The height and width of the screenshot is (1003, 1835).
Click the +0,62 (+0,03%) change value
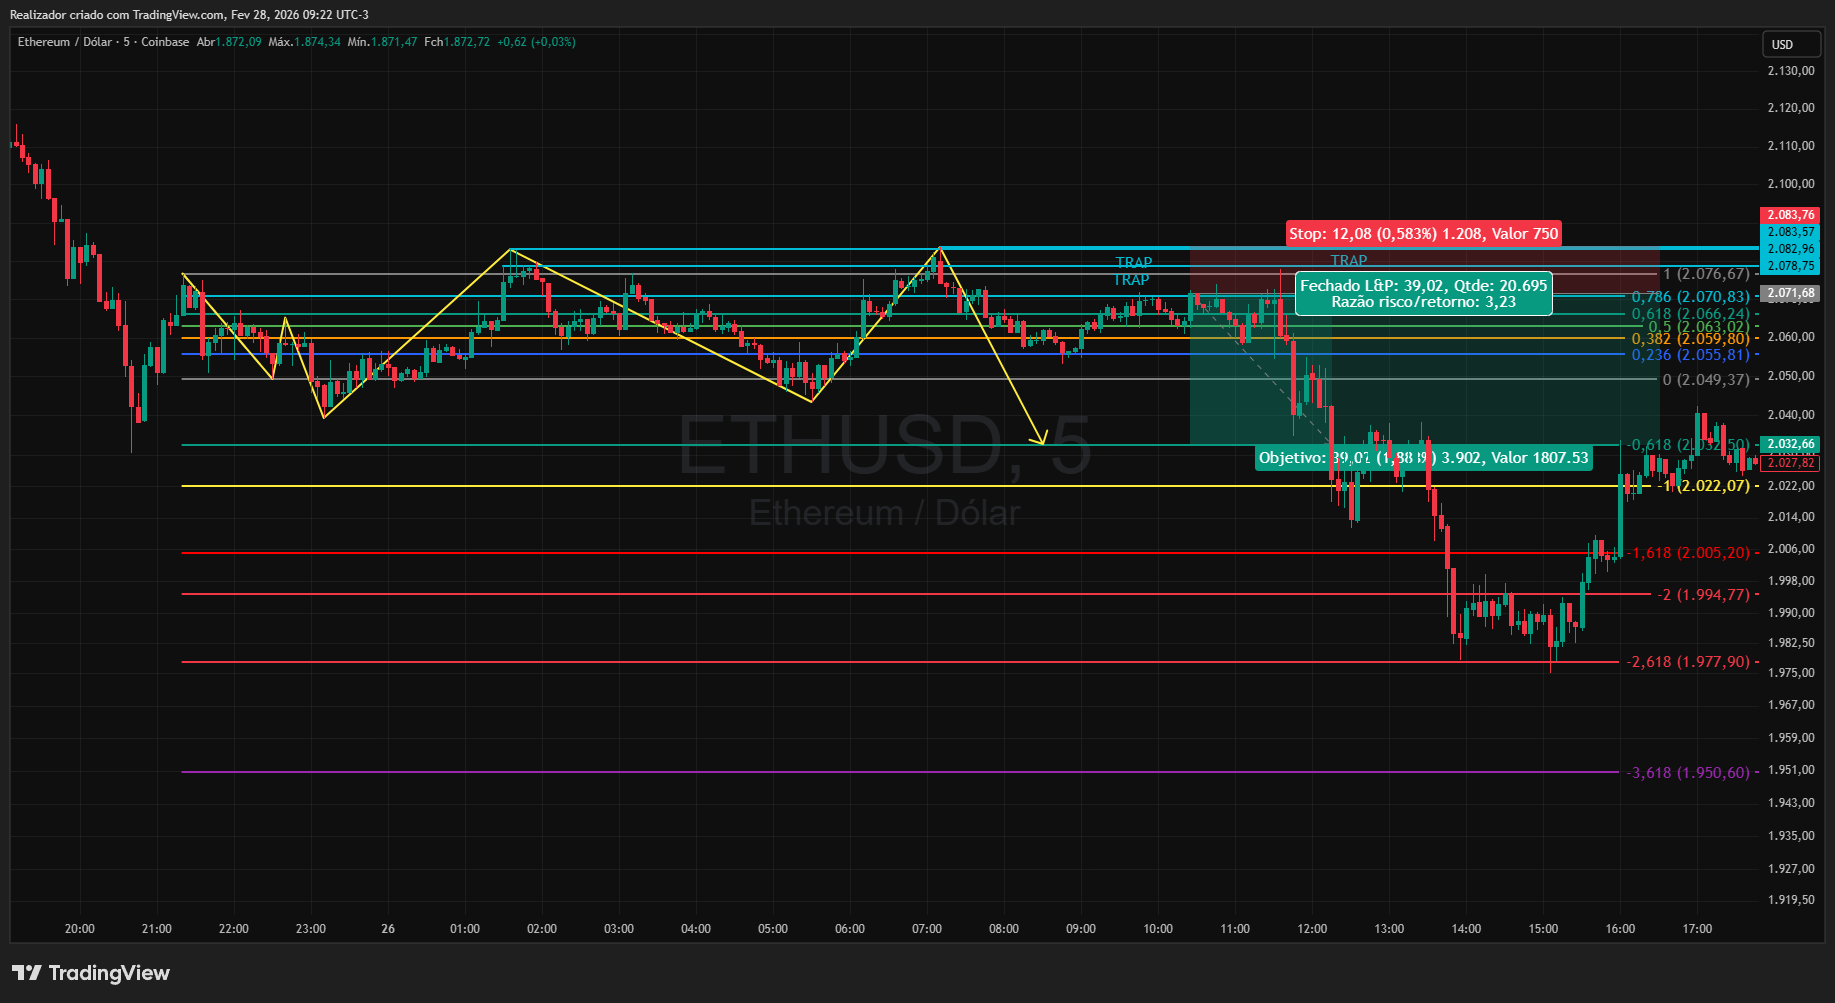click(536, 42)
